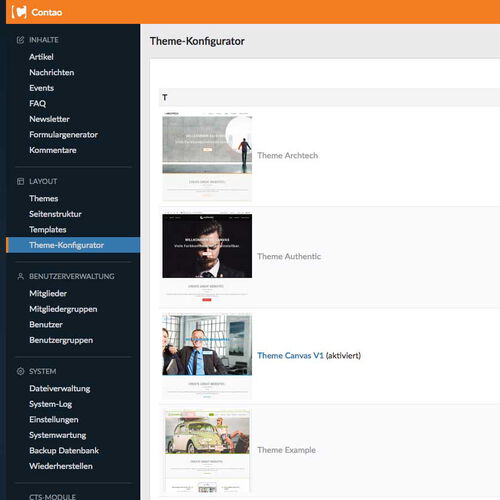Viewport: 500px width, 500px height.
Task: Click the Benutzerverwaltung person icon
Action: tap(20, 276)
